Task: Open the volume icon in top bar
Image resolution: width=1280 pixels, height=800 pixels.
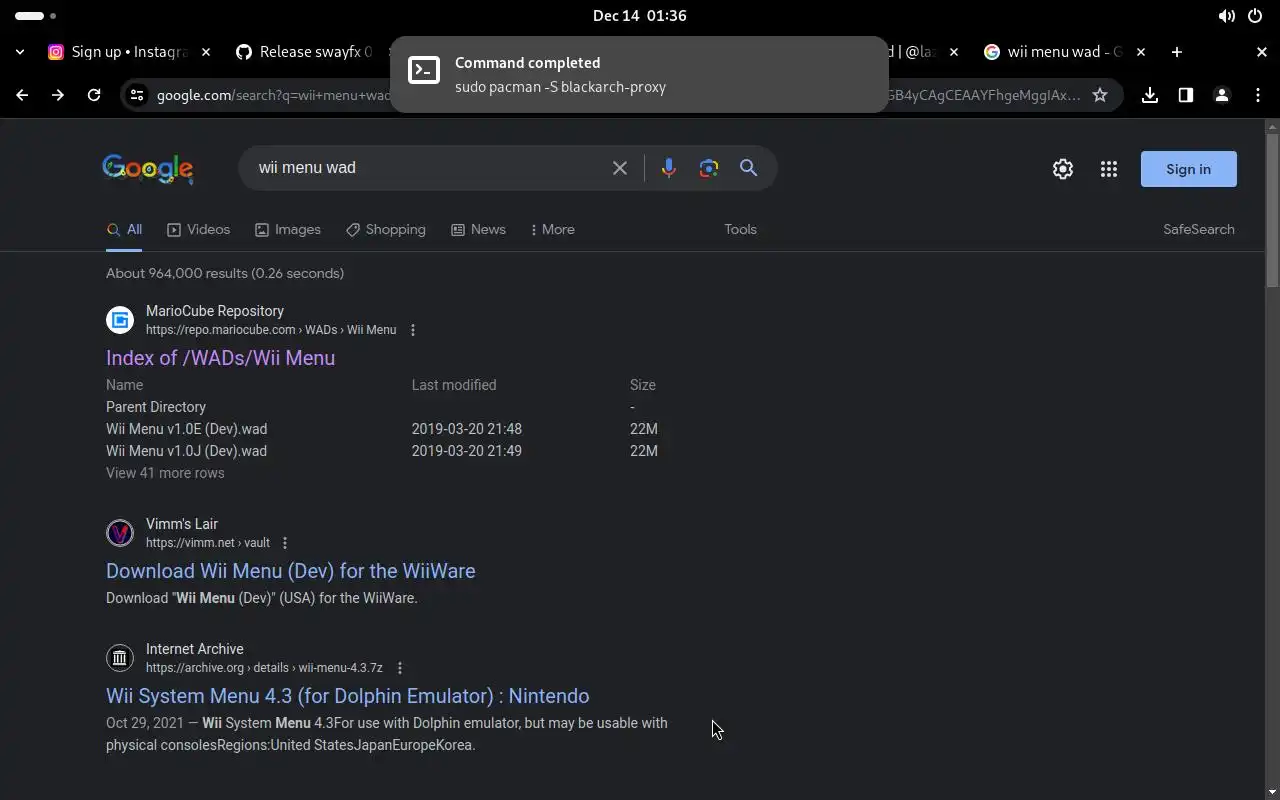Action: (1226, 16)
